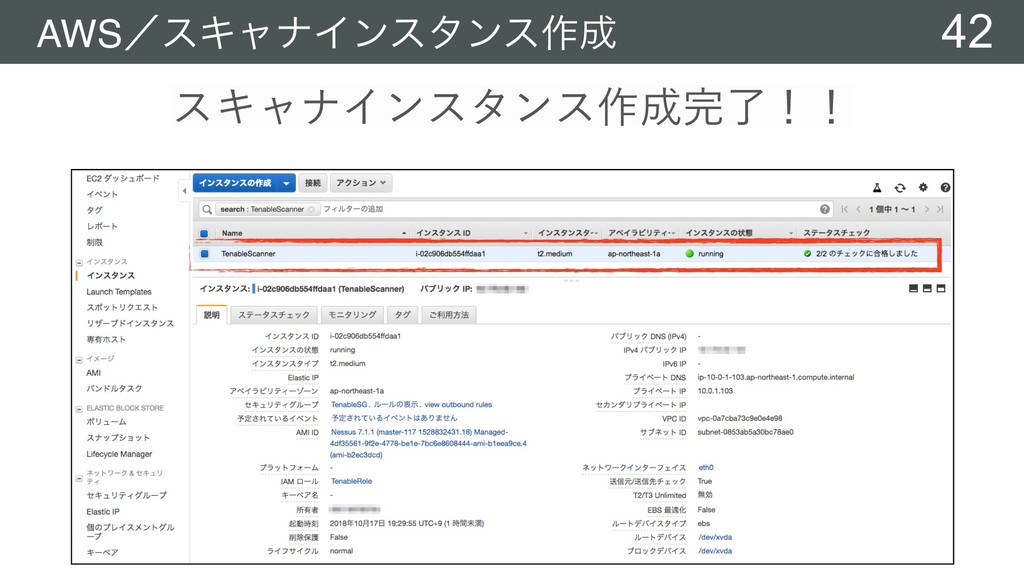Open the block device /dev/xvda link
This screenshot has width=1024, height=576.
(715, 551)
